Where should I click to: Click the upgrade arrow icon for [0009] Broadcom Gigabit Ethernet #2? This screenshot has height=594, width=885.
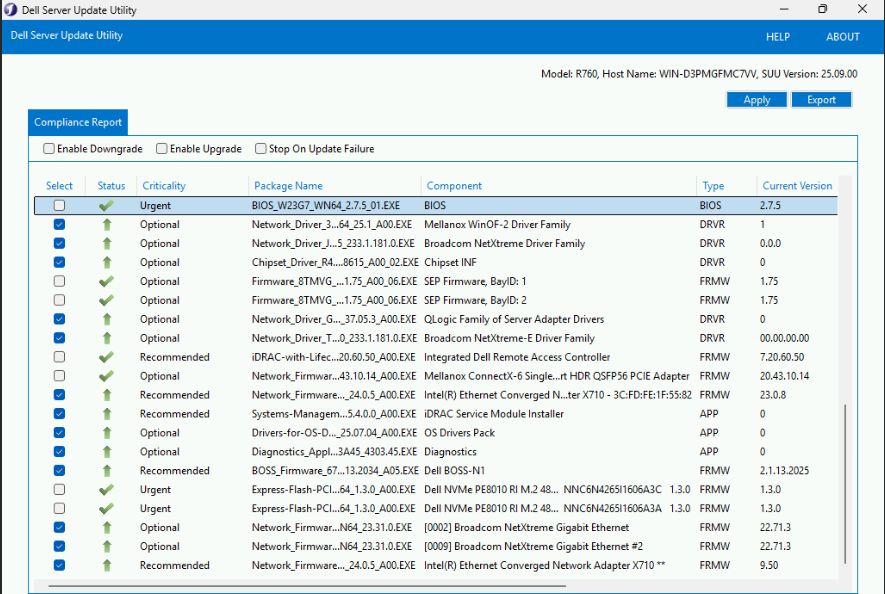tap(107, 547)
